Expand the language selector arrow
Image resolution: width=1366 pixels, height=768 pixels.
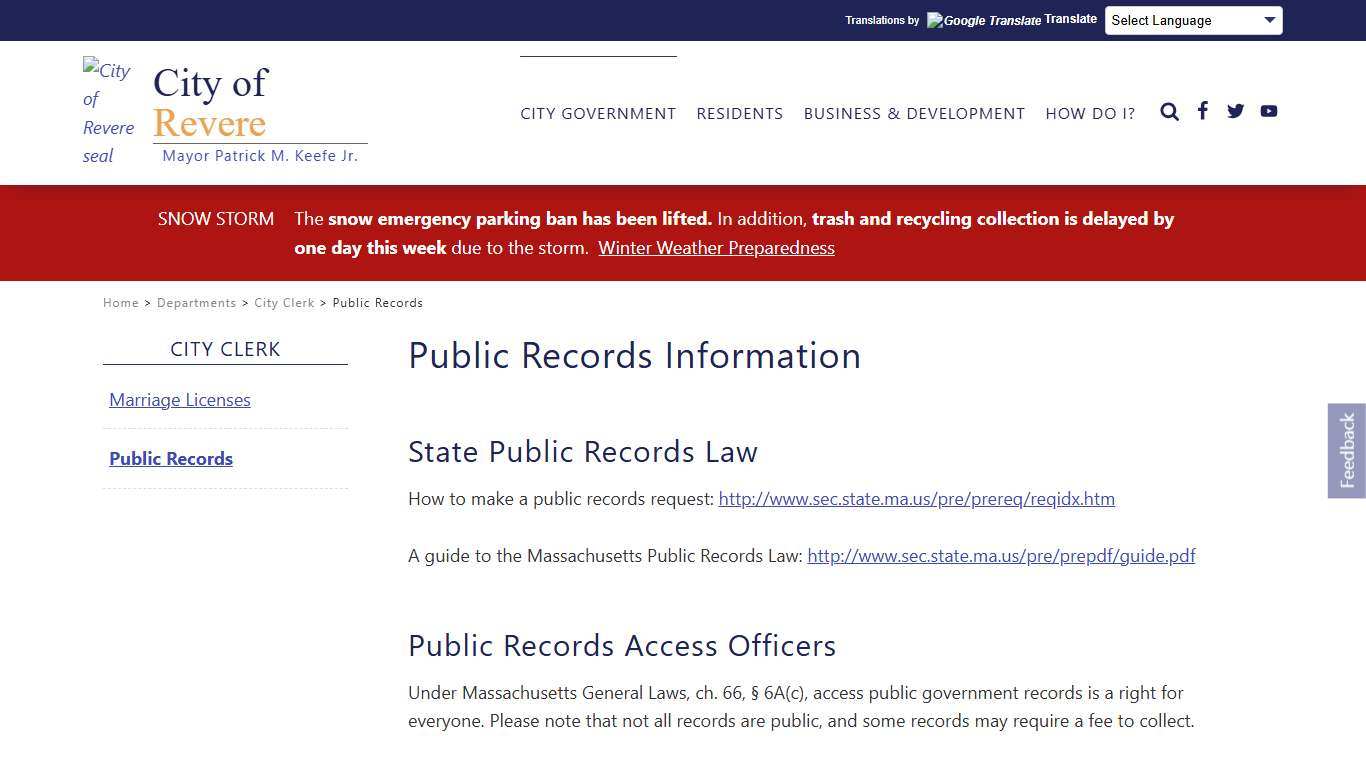(1271, 20)
